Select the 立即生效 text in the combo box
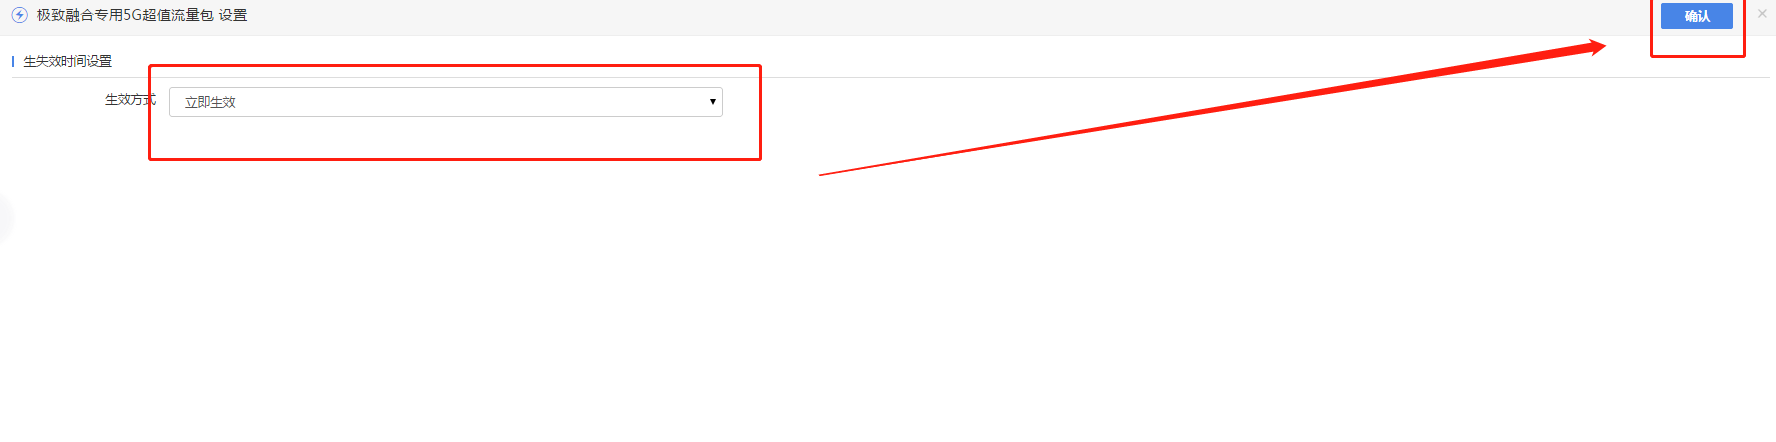 210,102
